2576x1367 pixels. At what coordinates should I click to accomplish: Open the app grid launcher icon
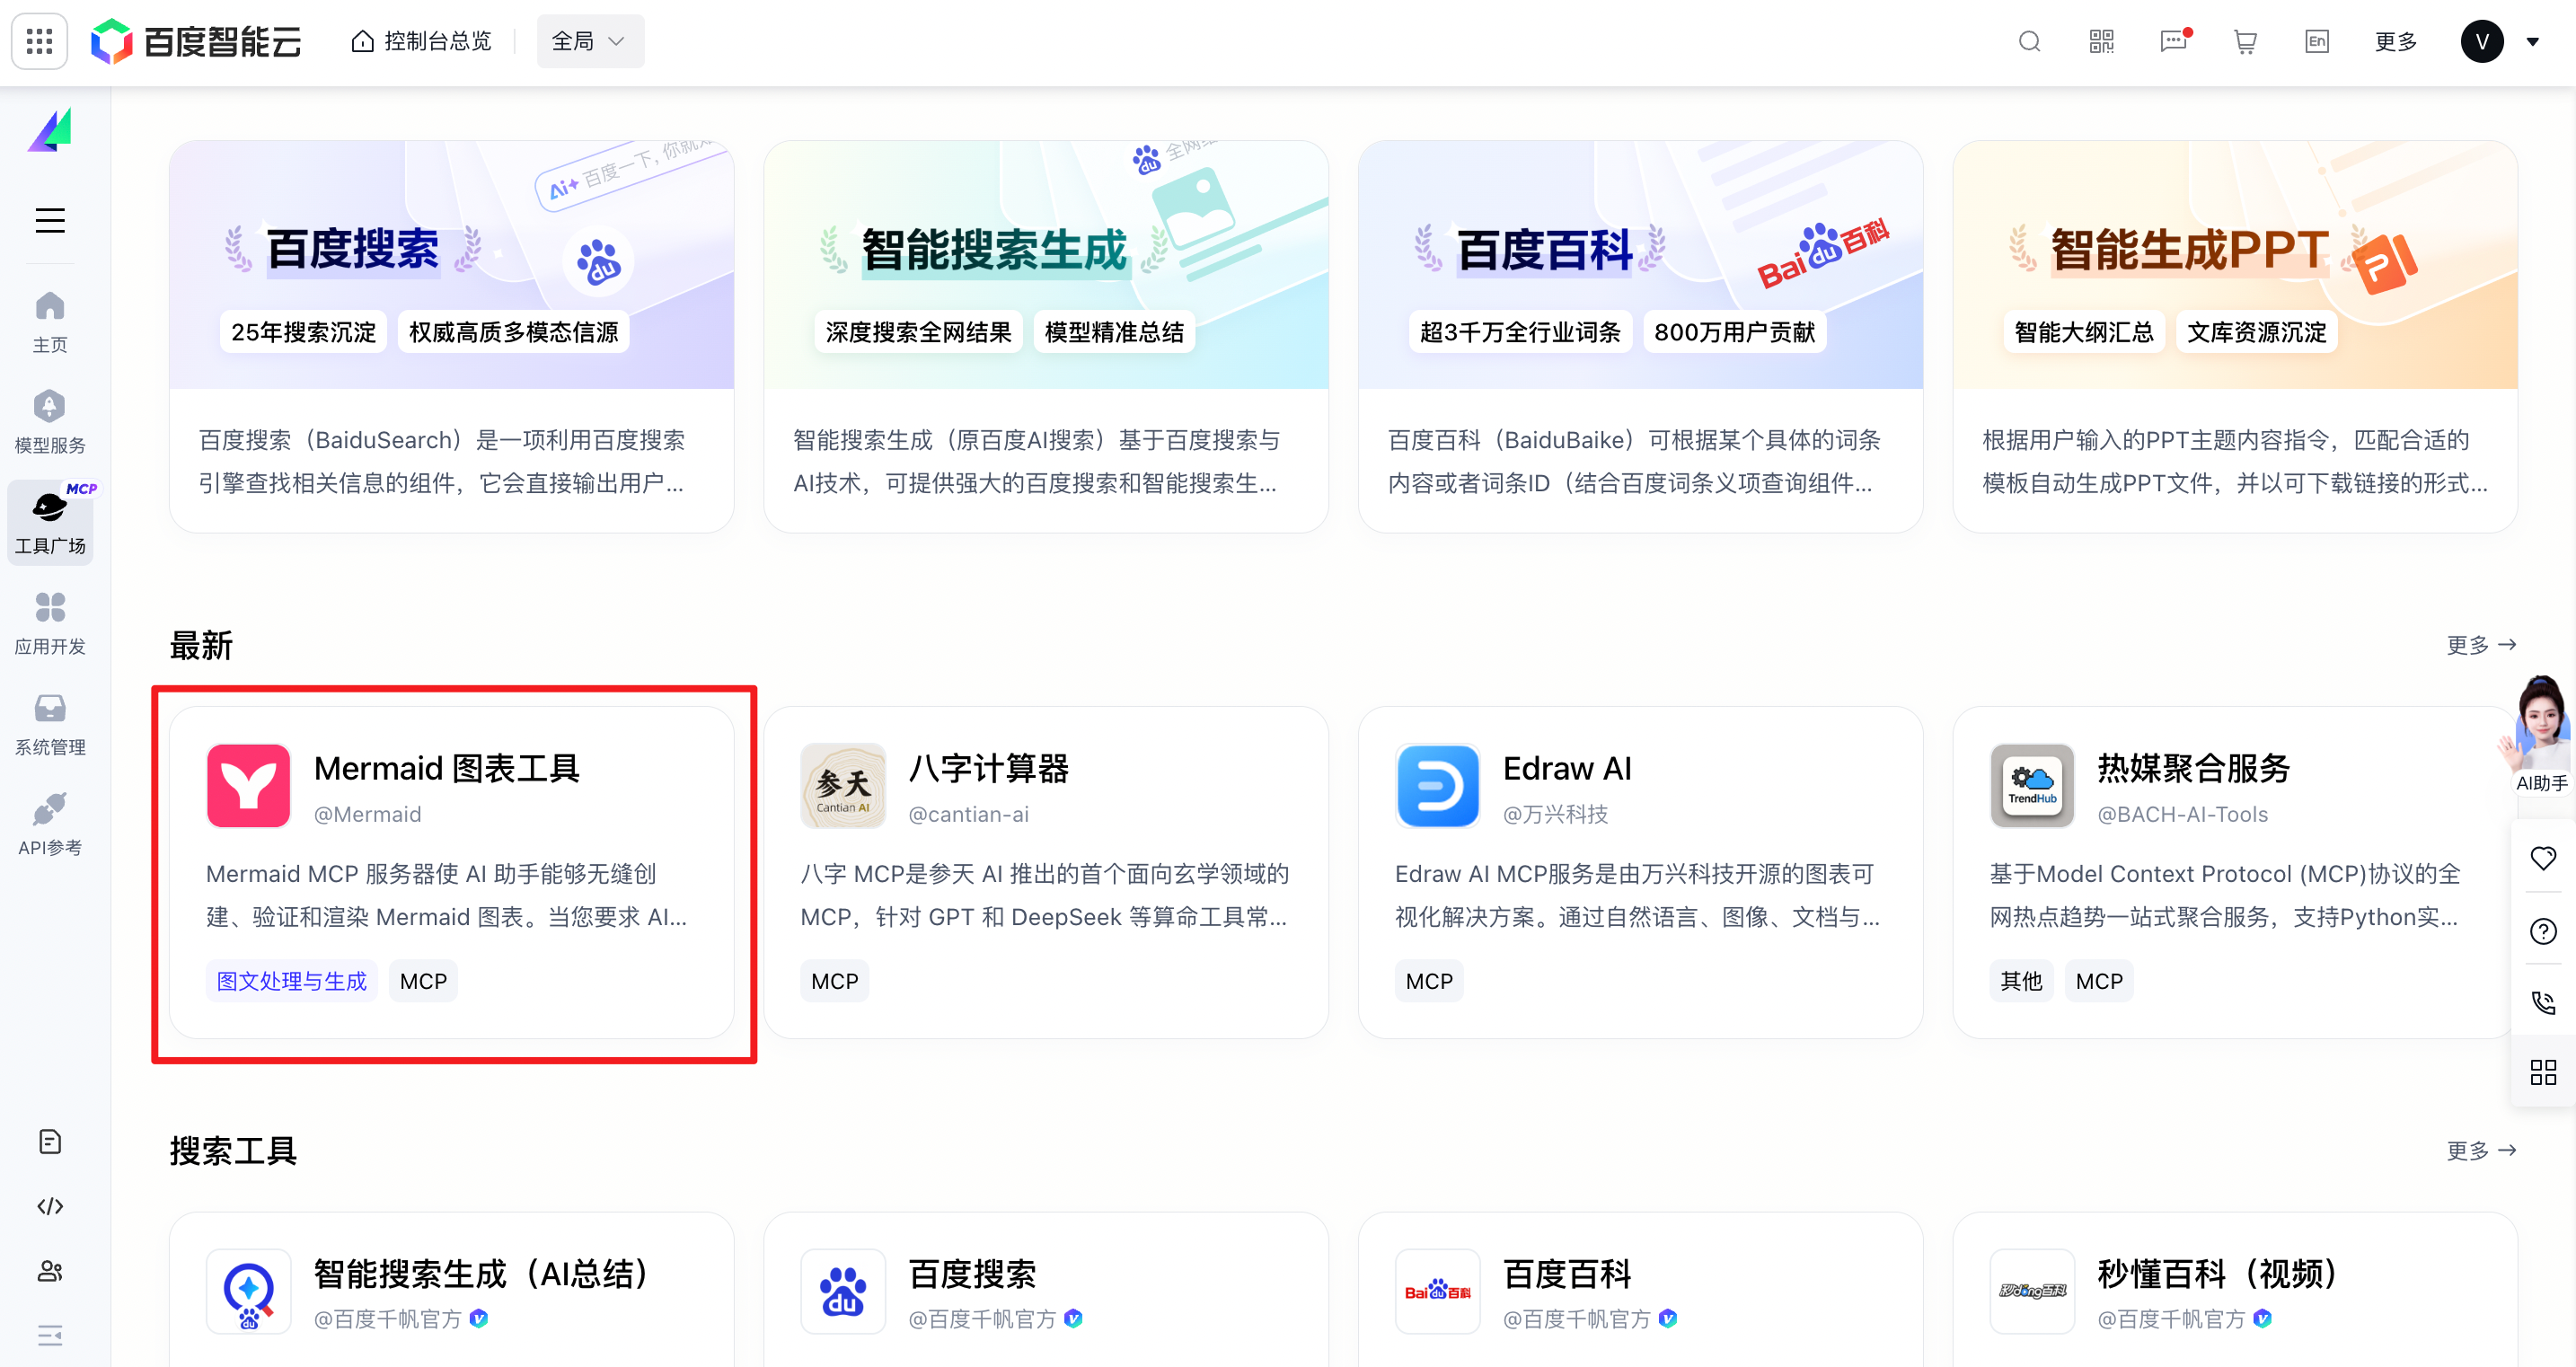click(39, 41)
